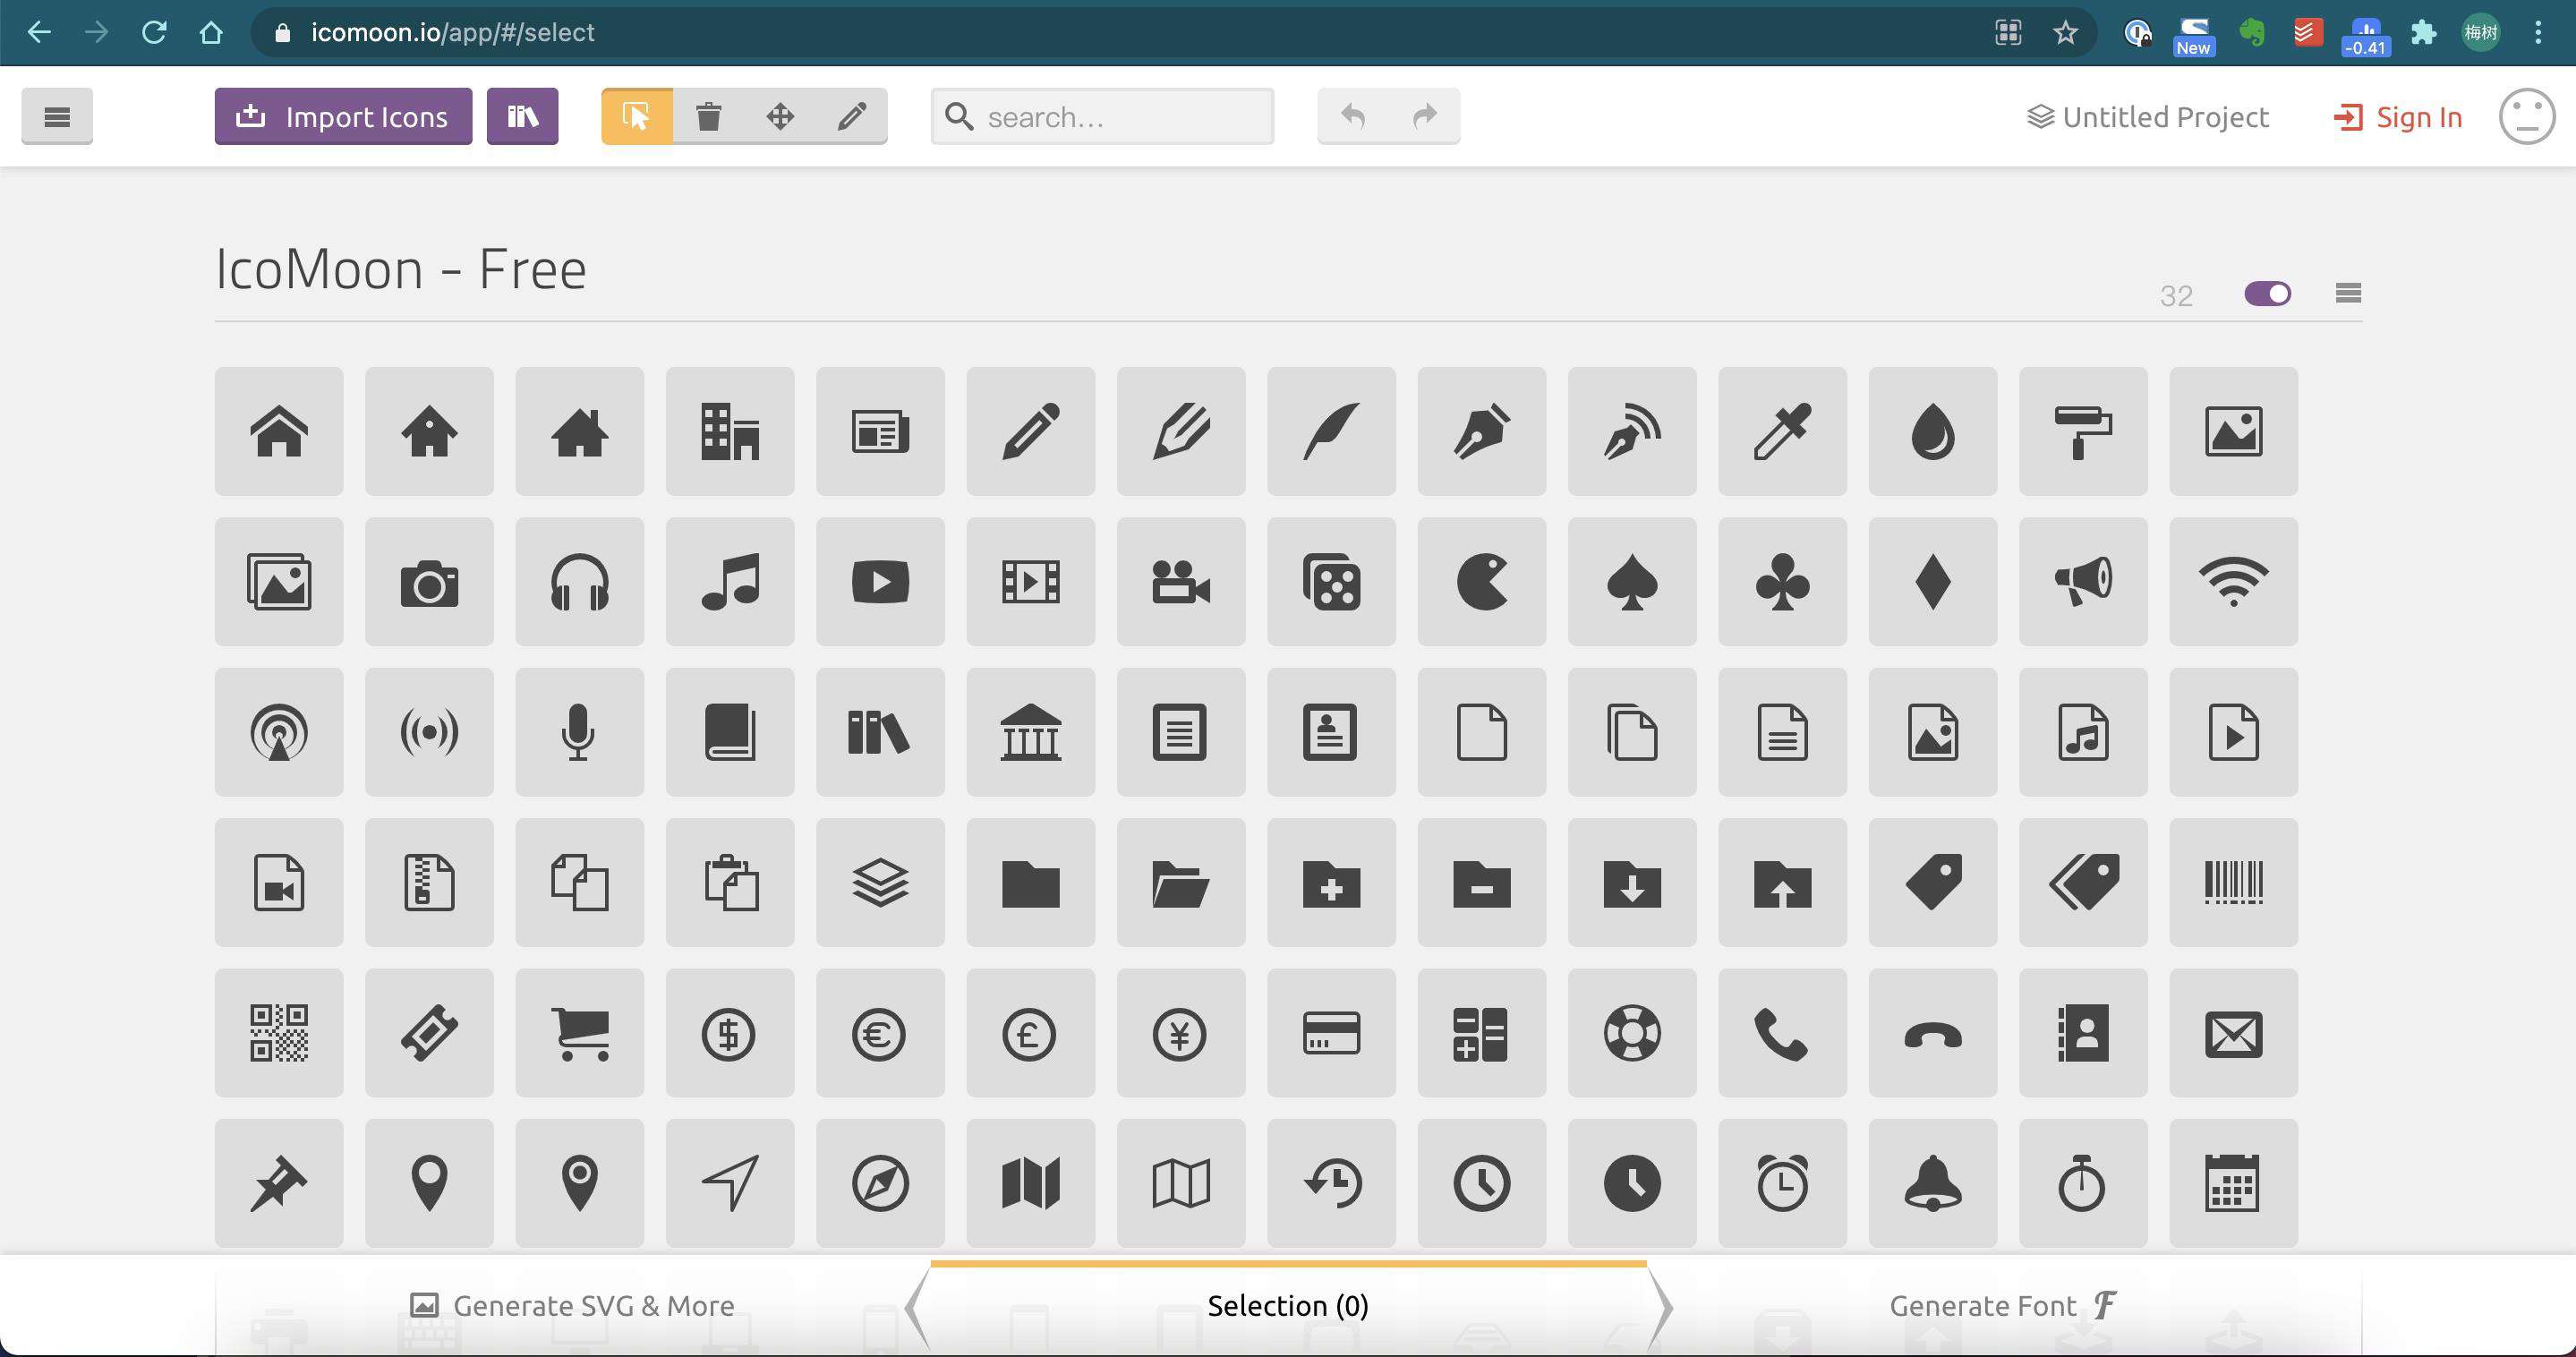Select the paint roller icon
The width and height of the screenshot is (2576, 1357).
click(x=2083, y=431)
